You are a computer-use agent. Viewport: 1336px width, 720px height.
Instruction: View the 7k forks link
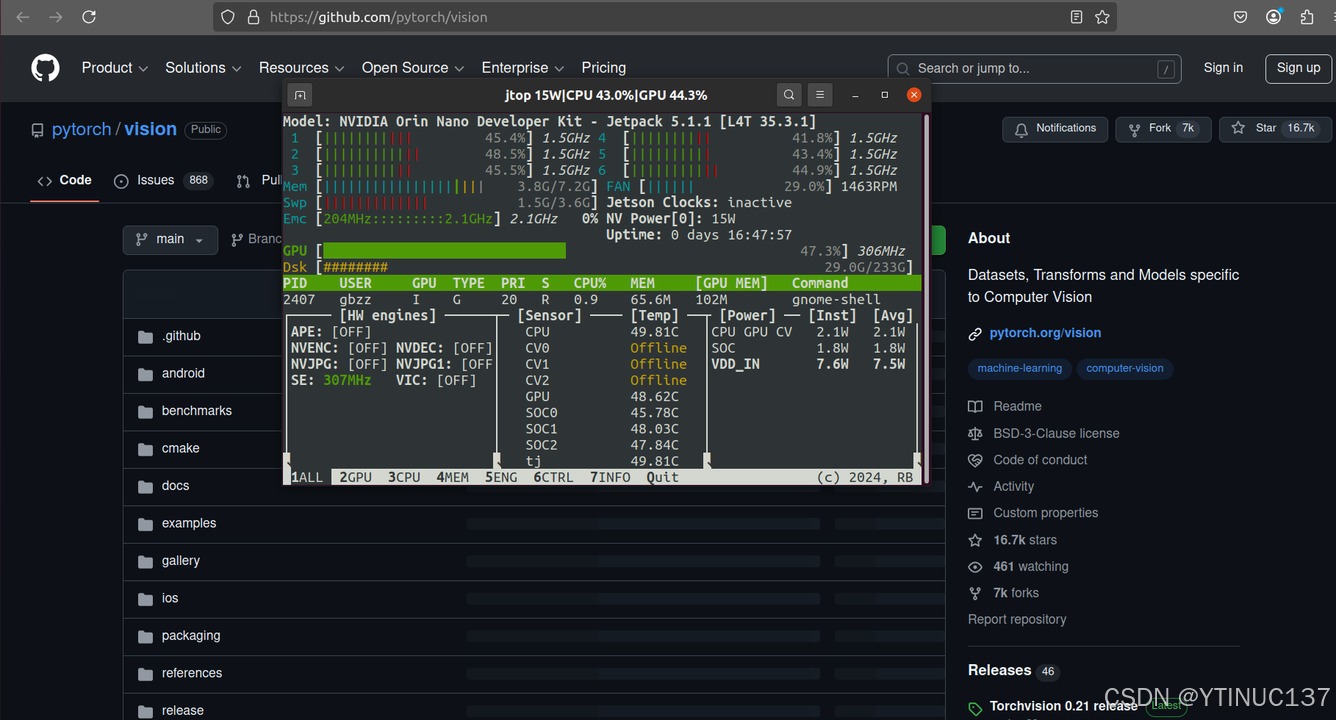pyautogui.click(x=1015, y=593)
